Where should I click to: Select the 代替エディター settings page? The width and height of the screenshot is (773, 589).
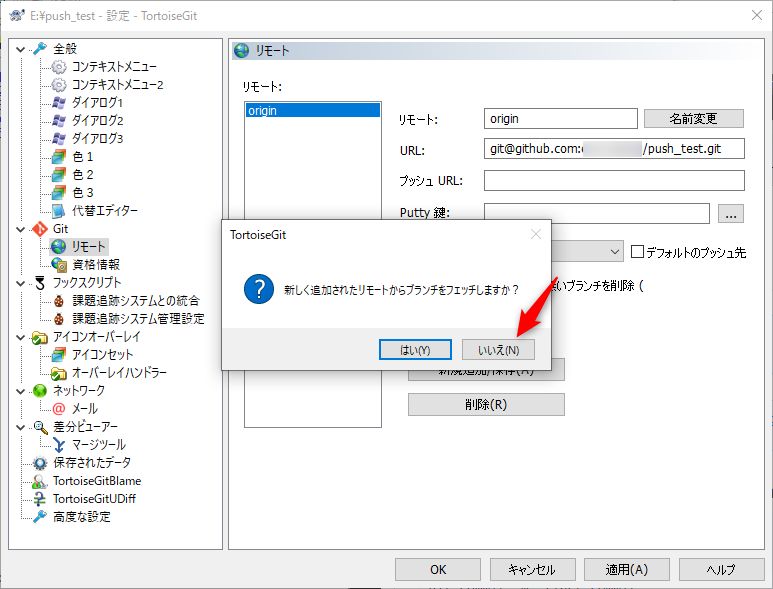[x=105, y=211]
